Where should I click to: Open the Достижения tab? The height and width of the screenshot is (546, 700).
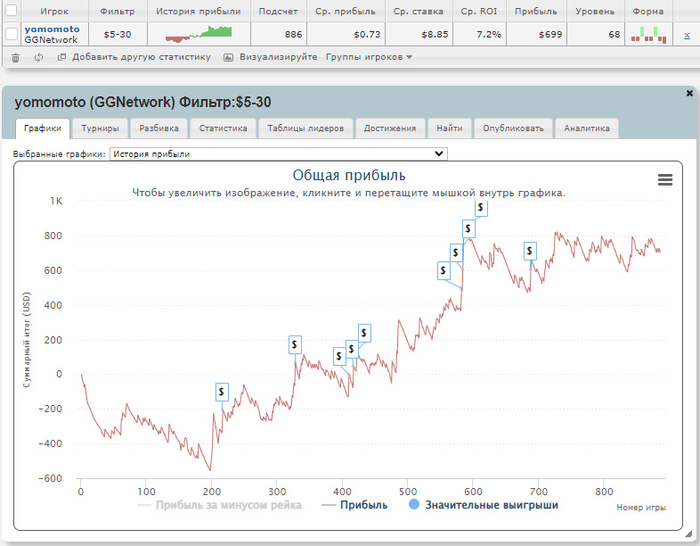point(390,129)
